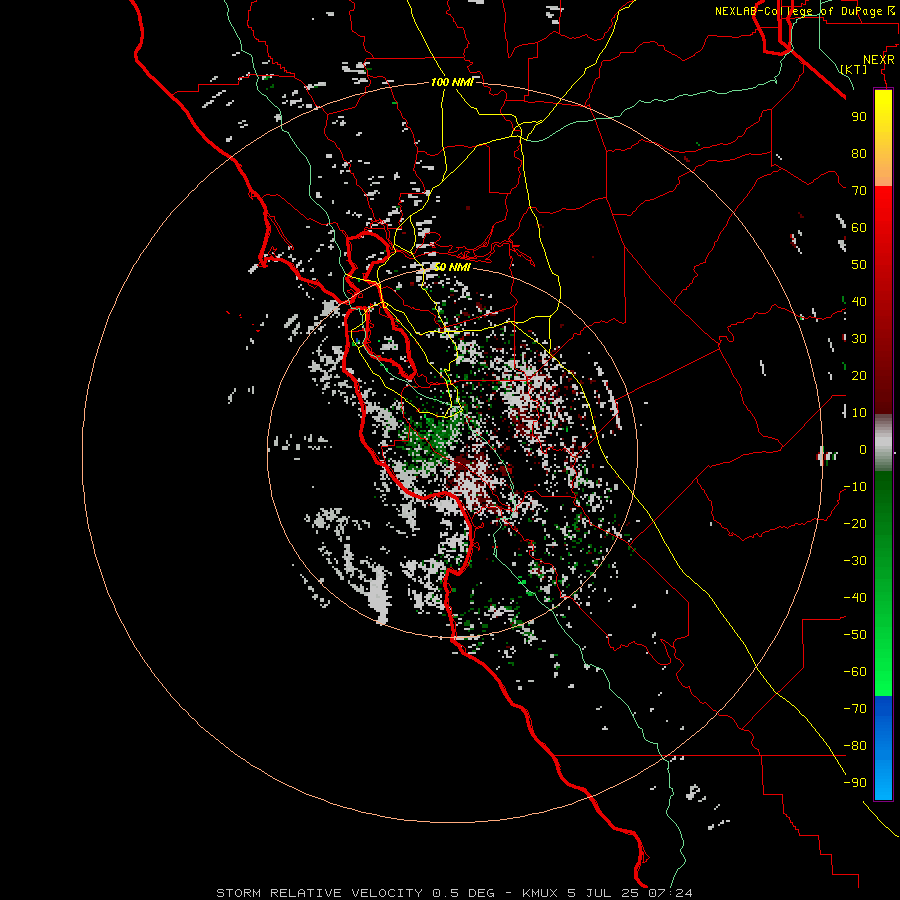Screen dimensions: 900x900
Task: Click the "10" value on the velocity scale
Action: point(859,413)
